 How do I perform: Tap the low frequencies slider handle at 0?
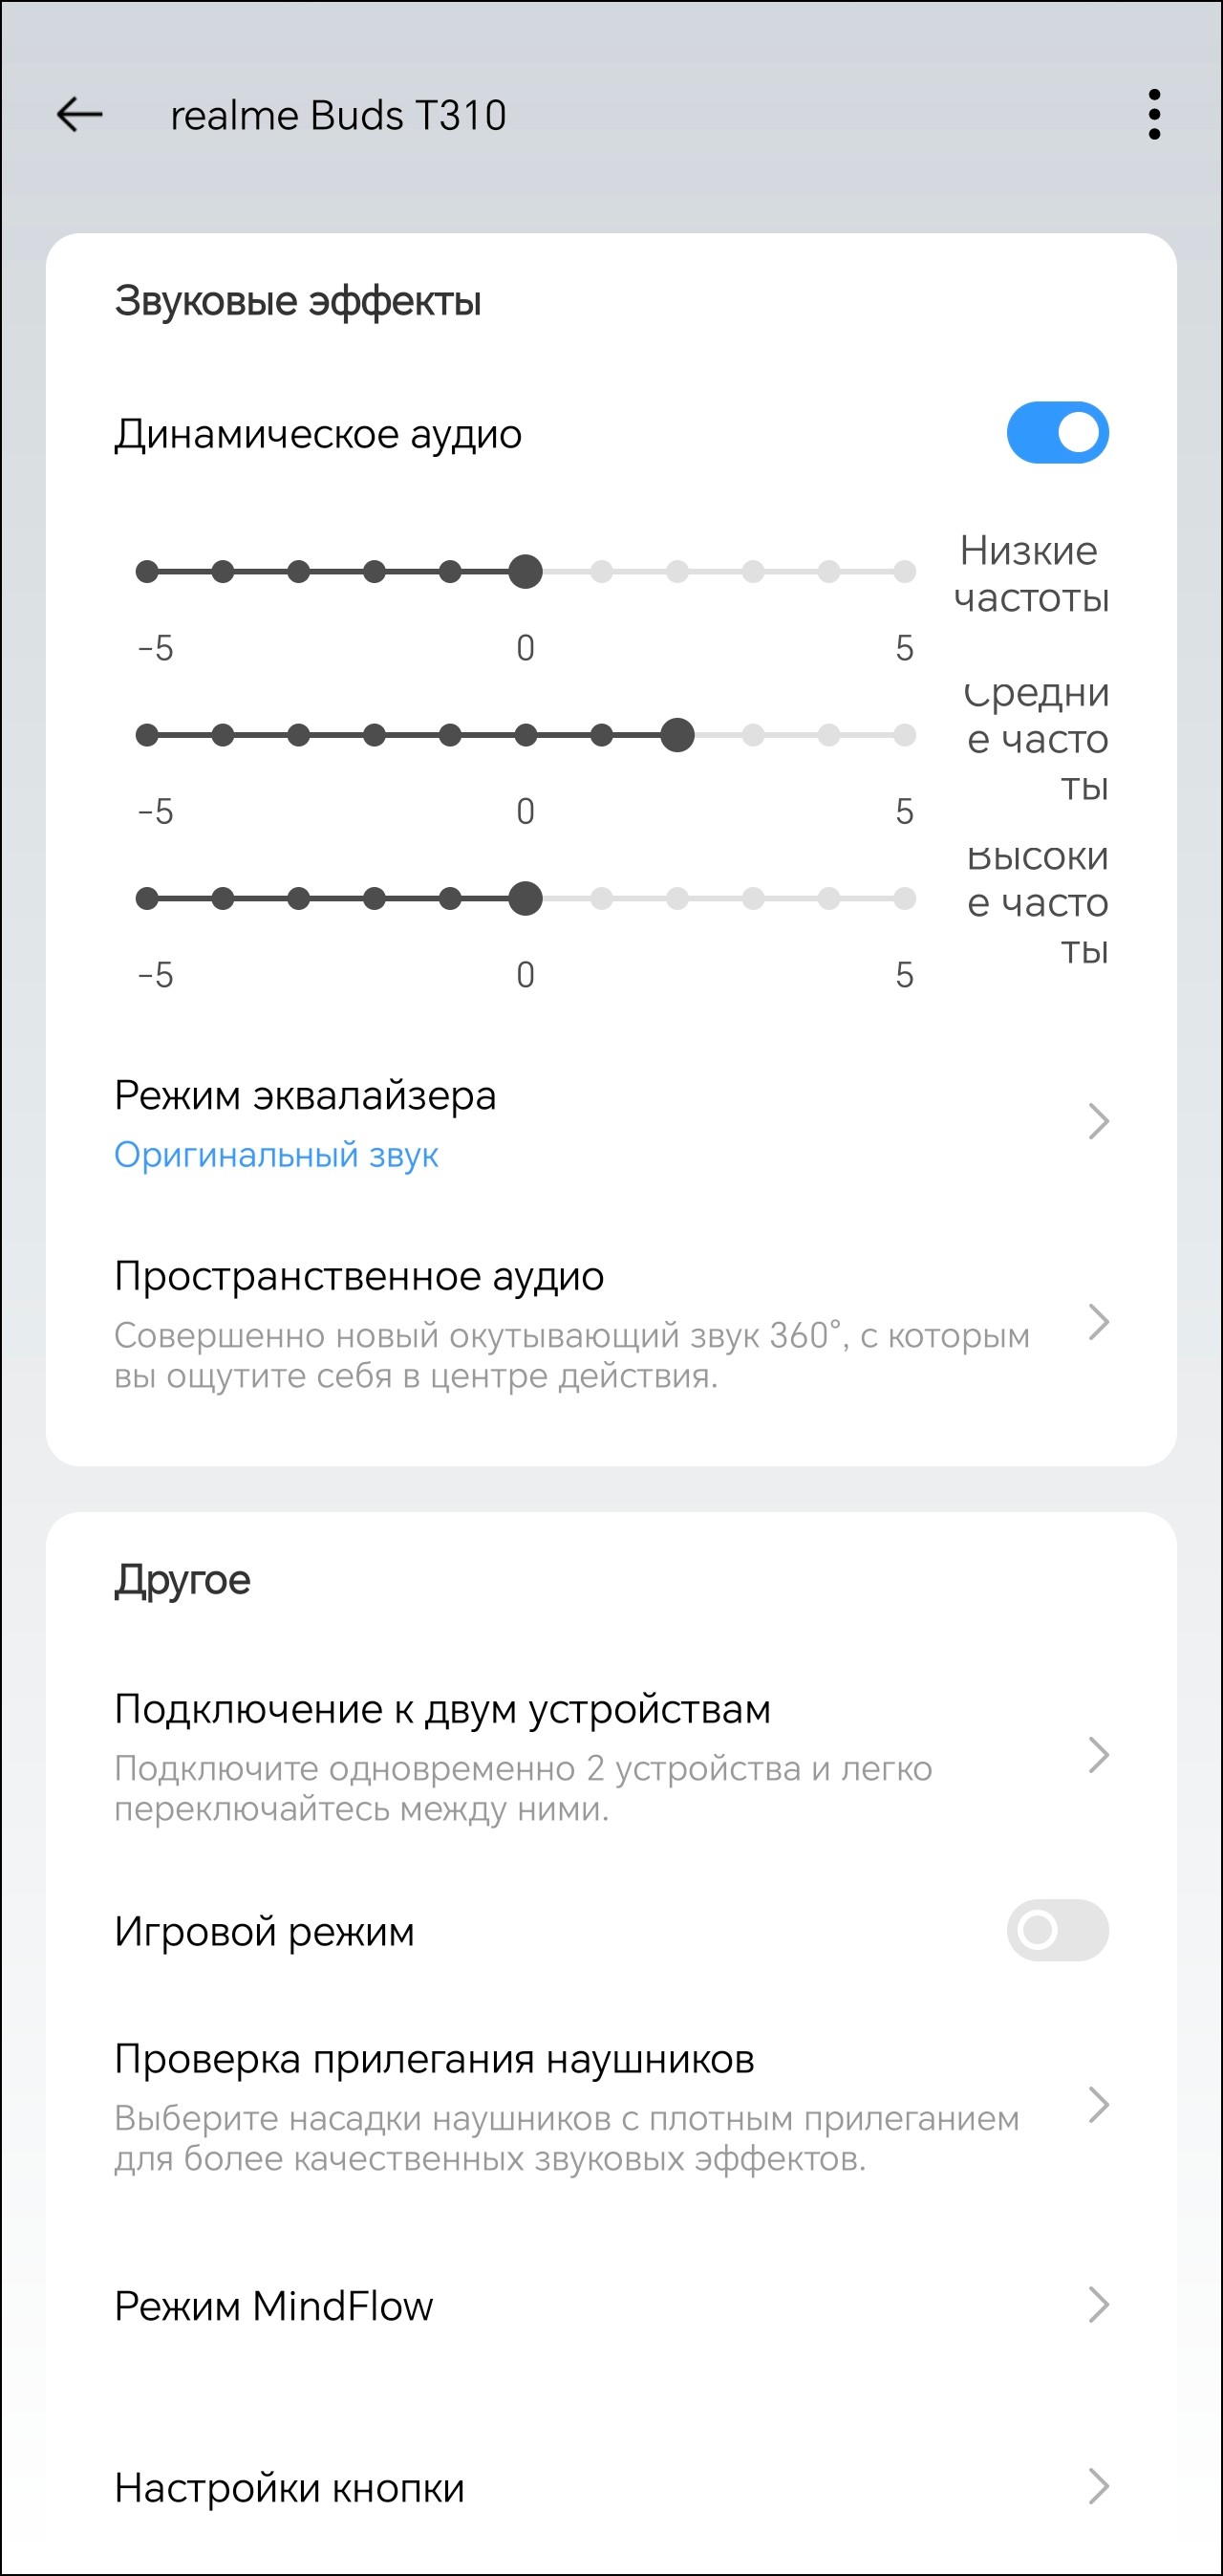pyautogui.click(x=525, y=572)
